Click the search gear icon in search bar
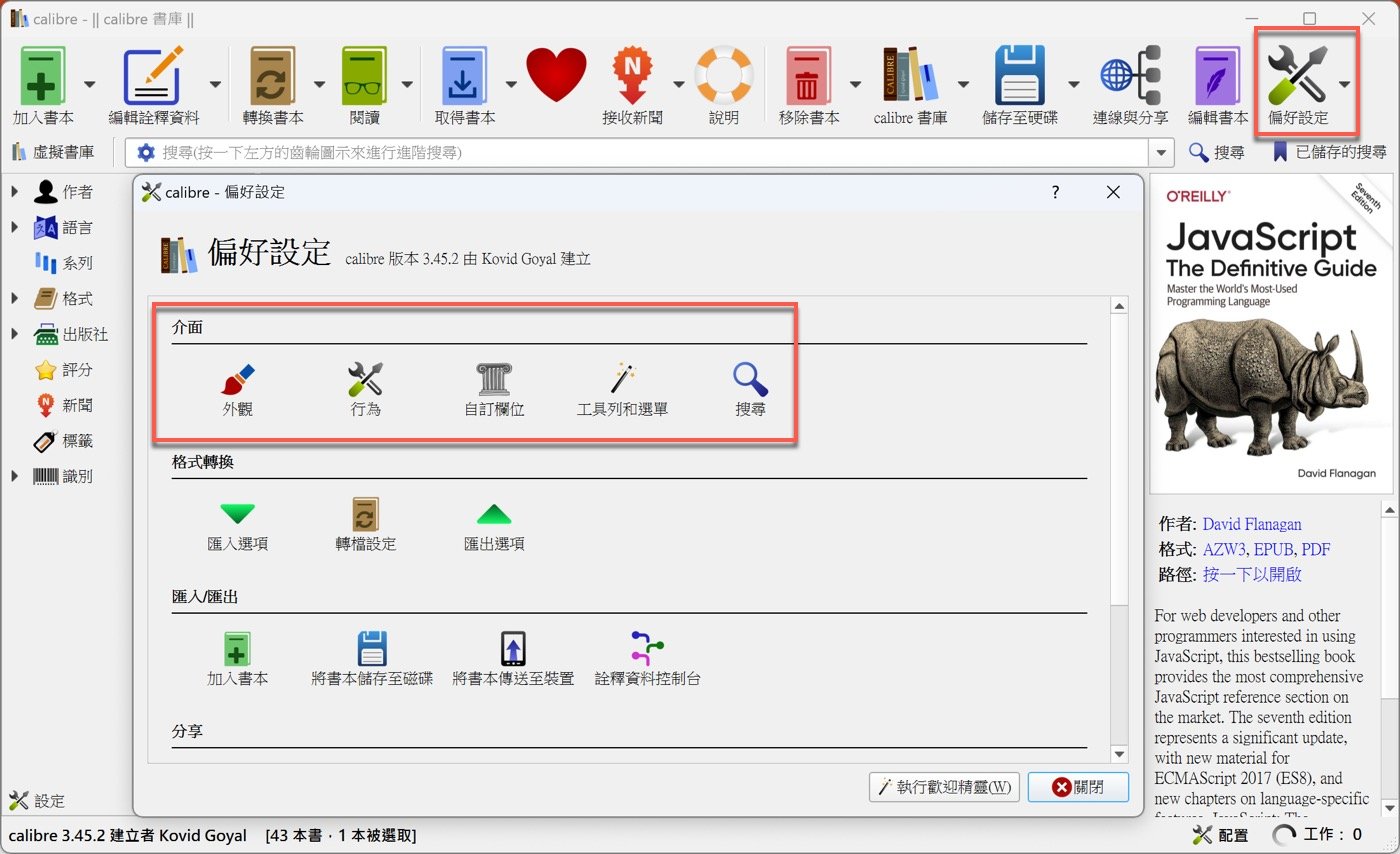 coord(146,152)
